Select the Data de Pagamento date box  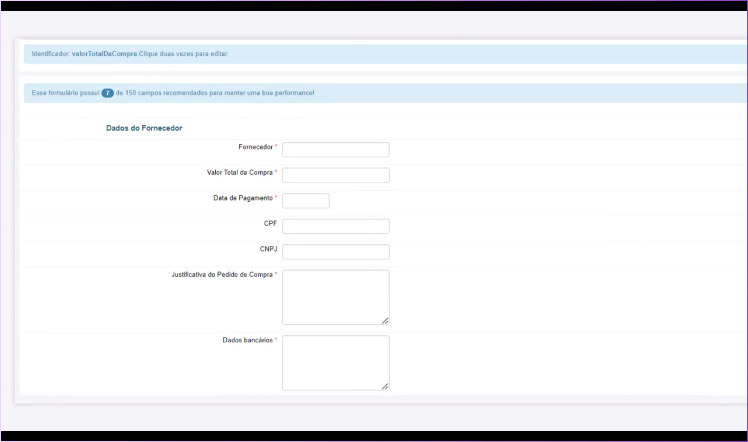coord(305,201)
